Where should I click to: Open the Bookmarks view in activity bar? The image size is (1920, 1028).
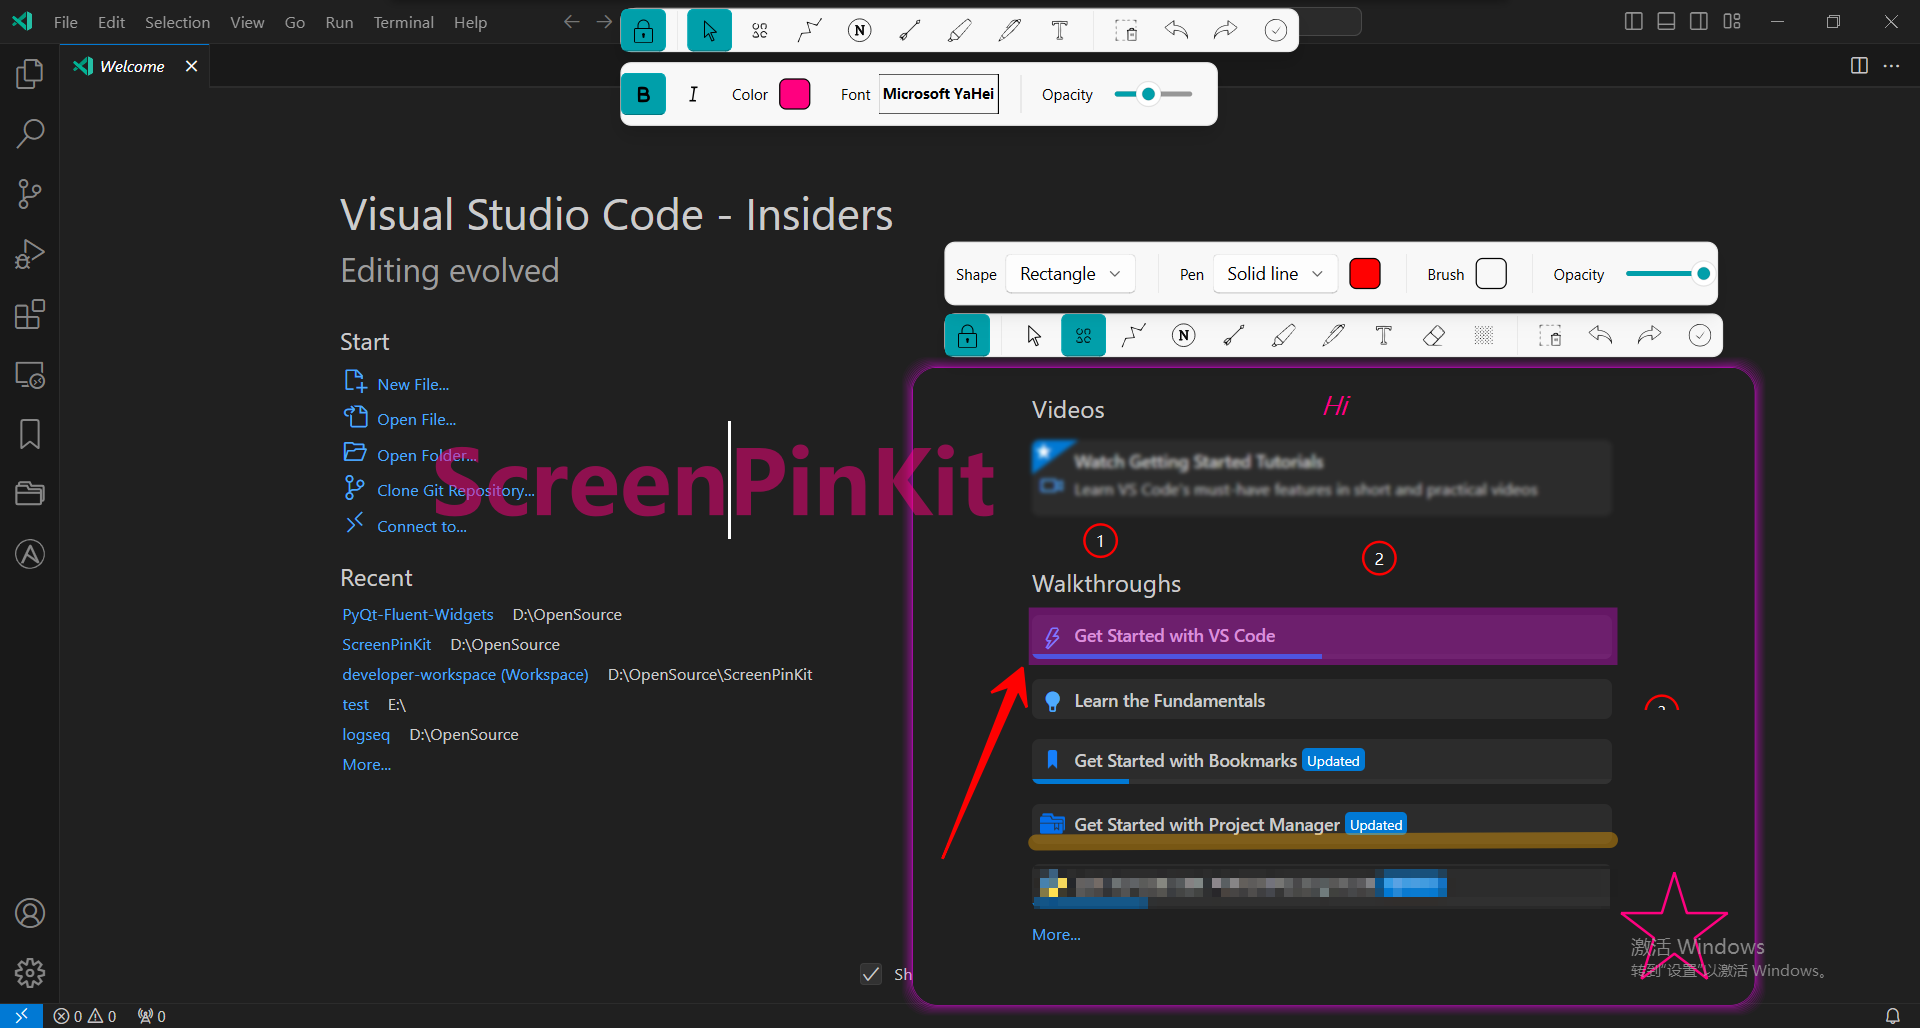click(x=30, y=434)
